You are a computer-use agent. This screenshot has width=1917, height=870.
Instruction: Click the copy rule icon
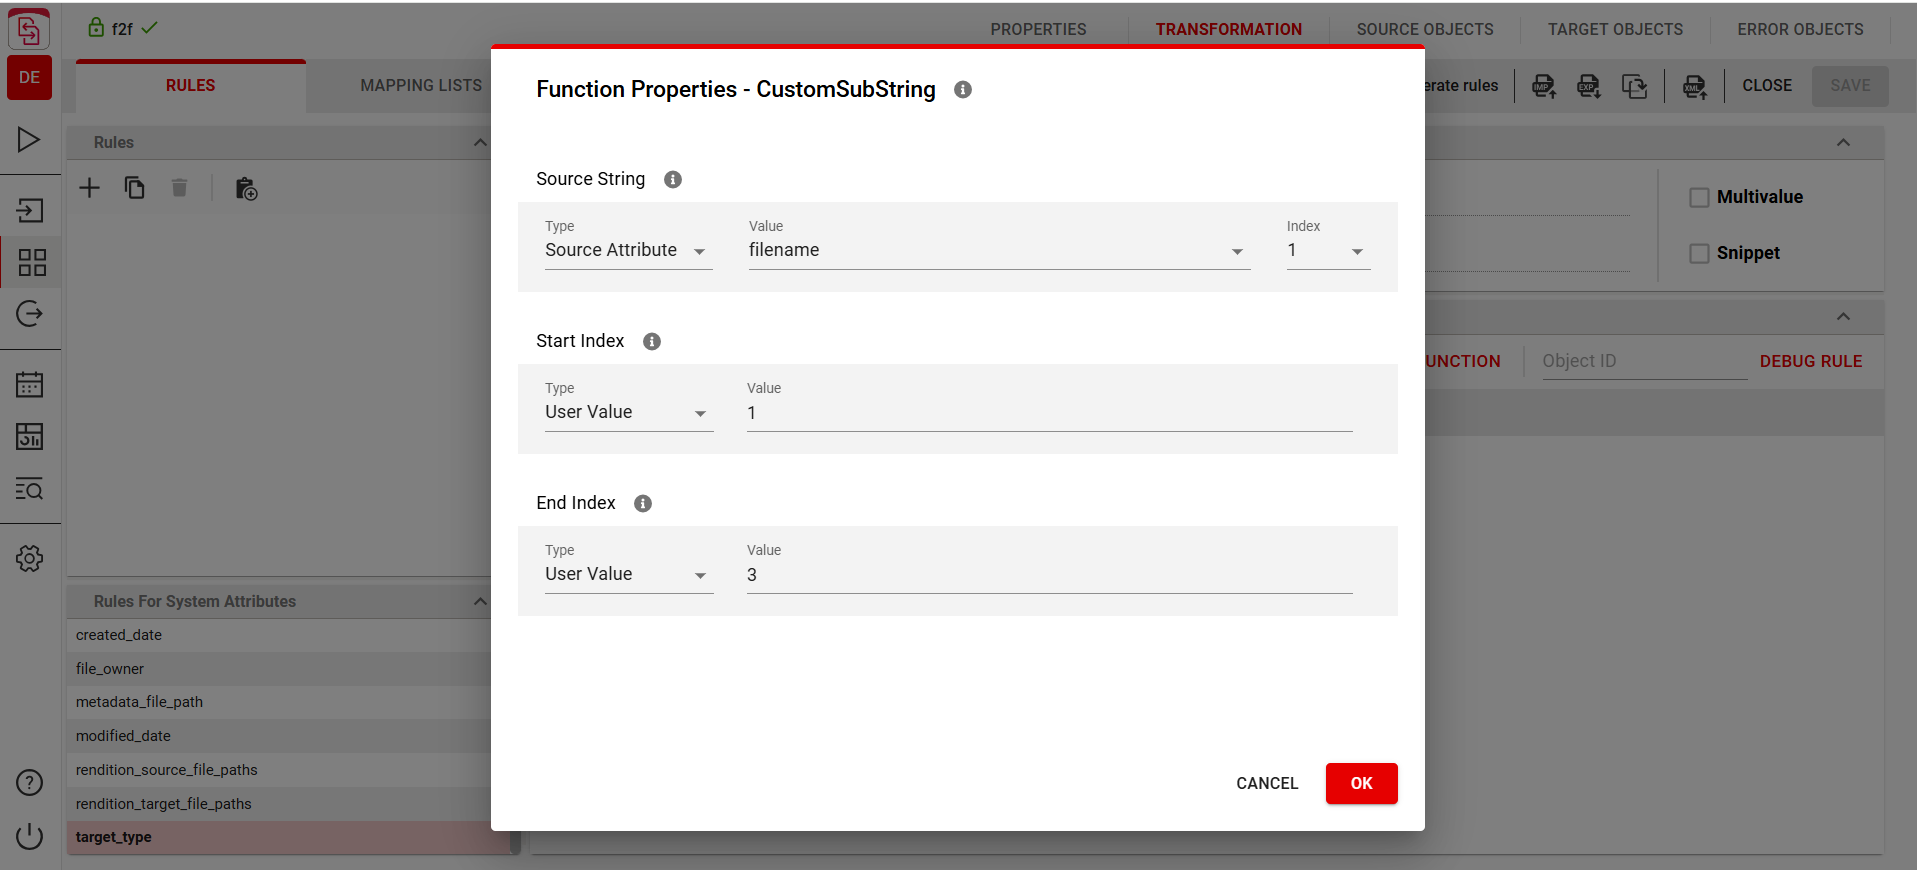tap(135, 188)
